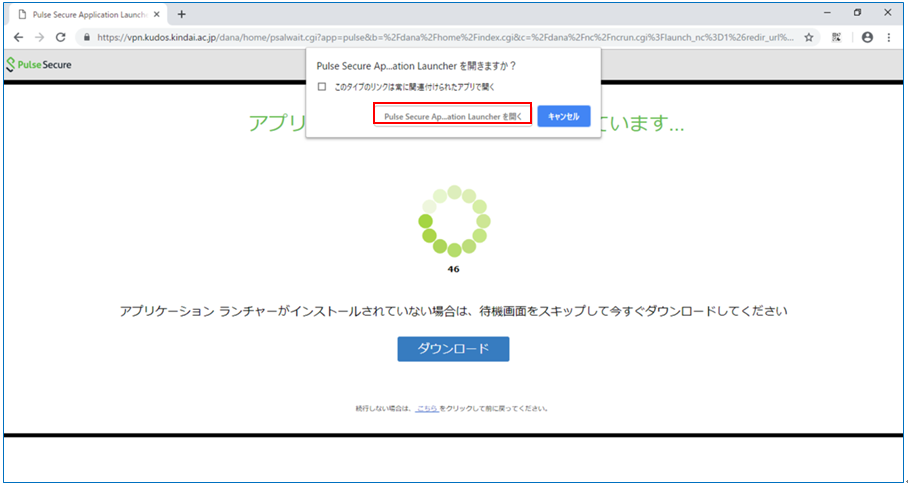Viewport: 908px width, 486px height.
Task: Click the blue ダウンロード button
Action: click(x=453, y=349)
